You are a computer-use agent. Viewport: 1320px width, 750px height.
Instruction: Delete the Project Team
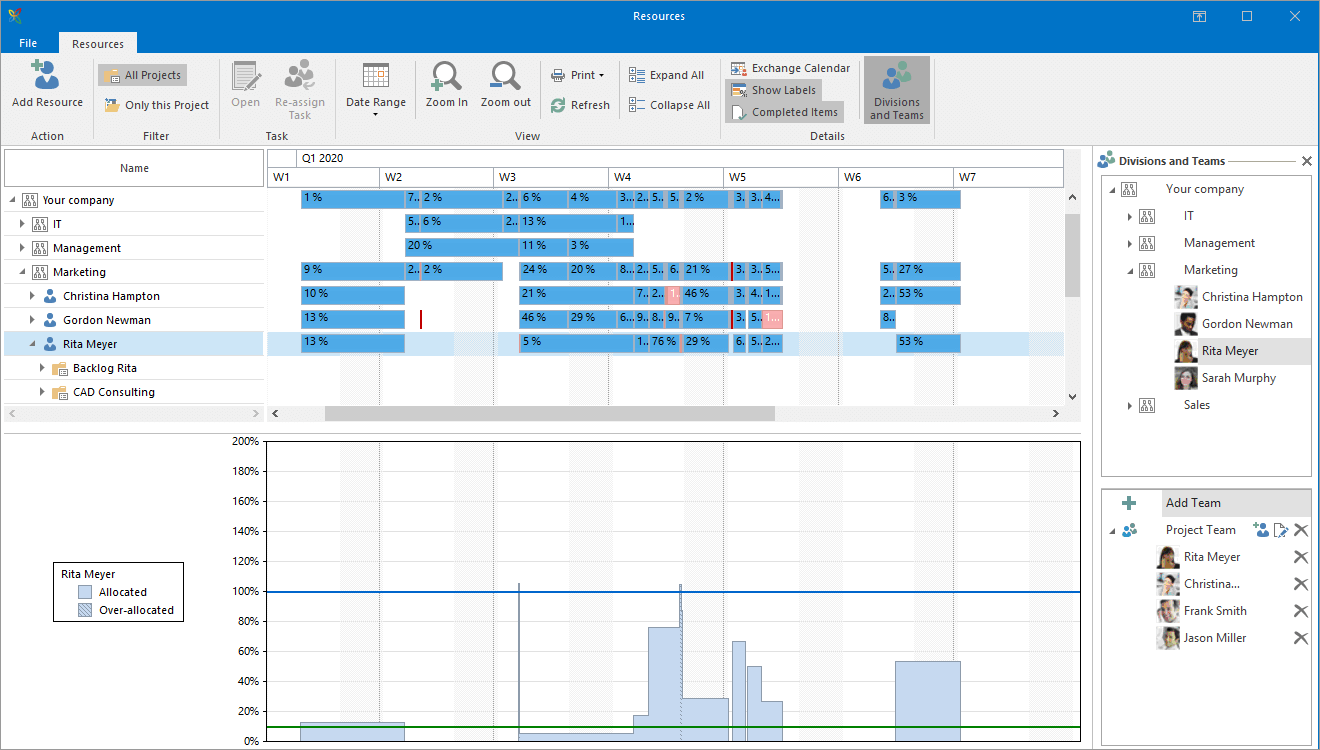pos(1301,530)
